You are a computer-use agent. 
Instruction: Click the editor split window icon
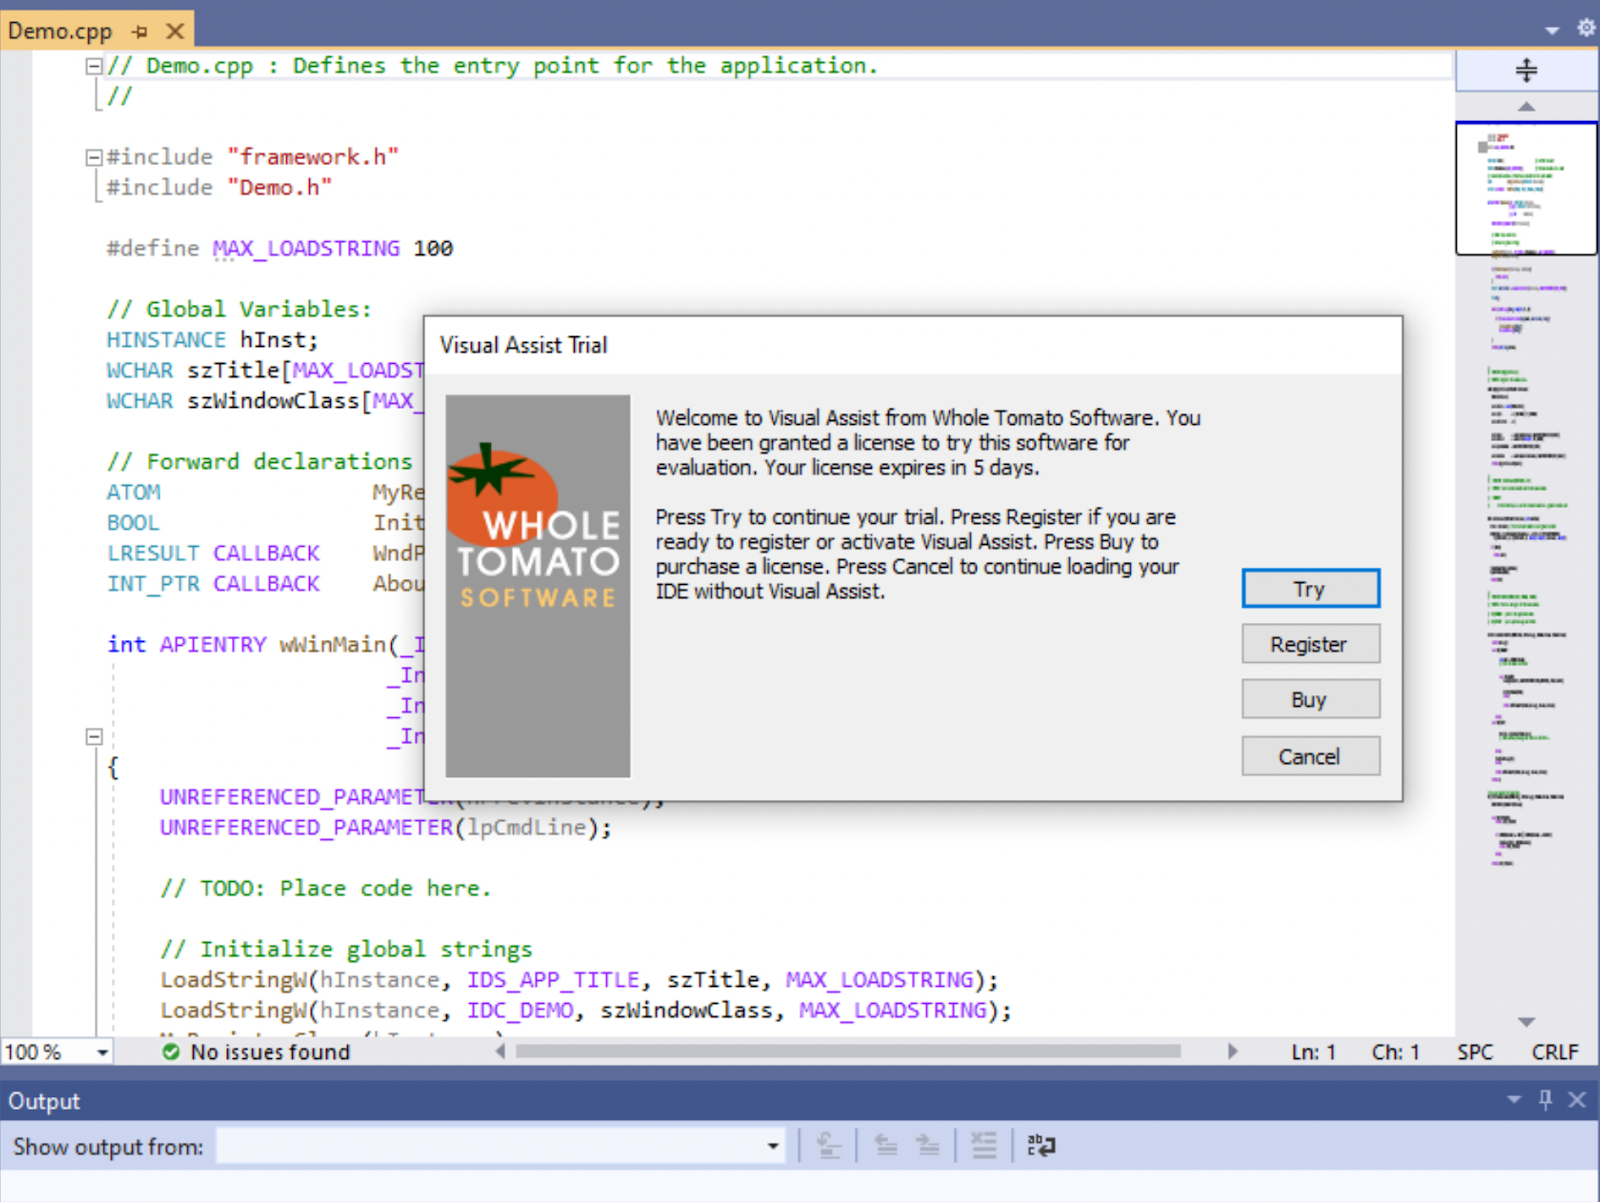[x=1526, y=70]
